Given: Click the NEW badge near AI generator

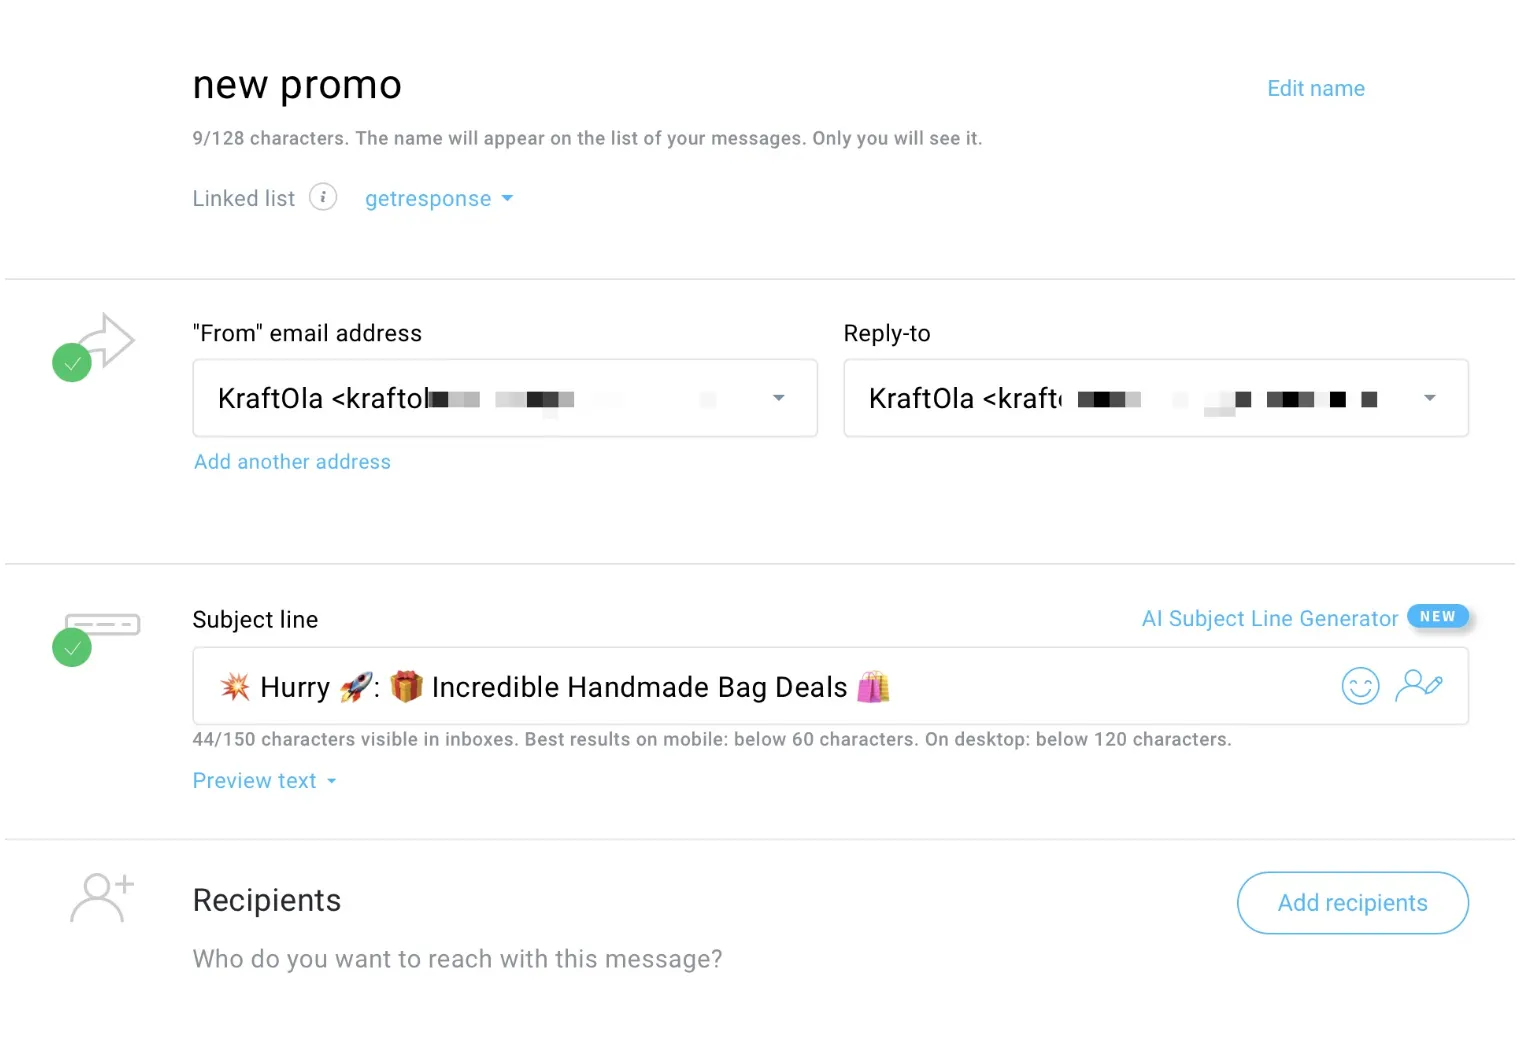Looking at the screenshot, I should 1437,617.
